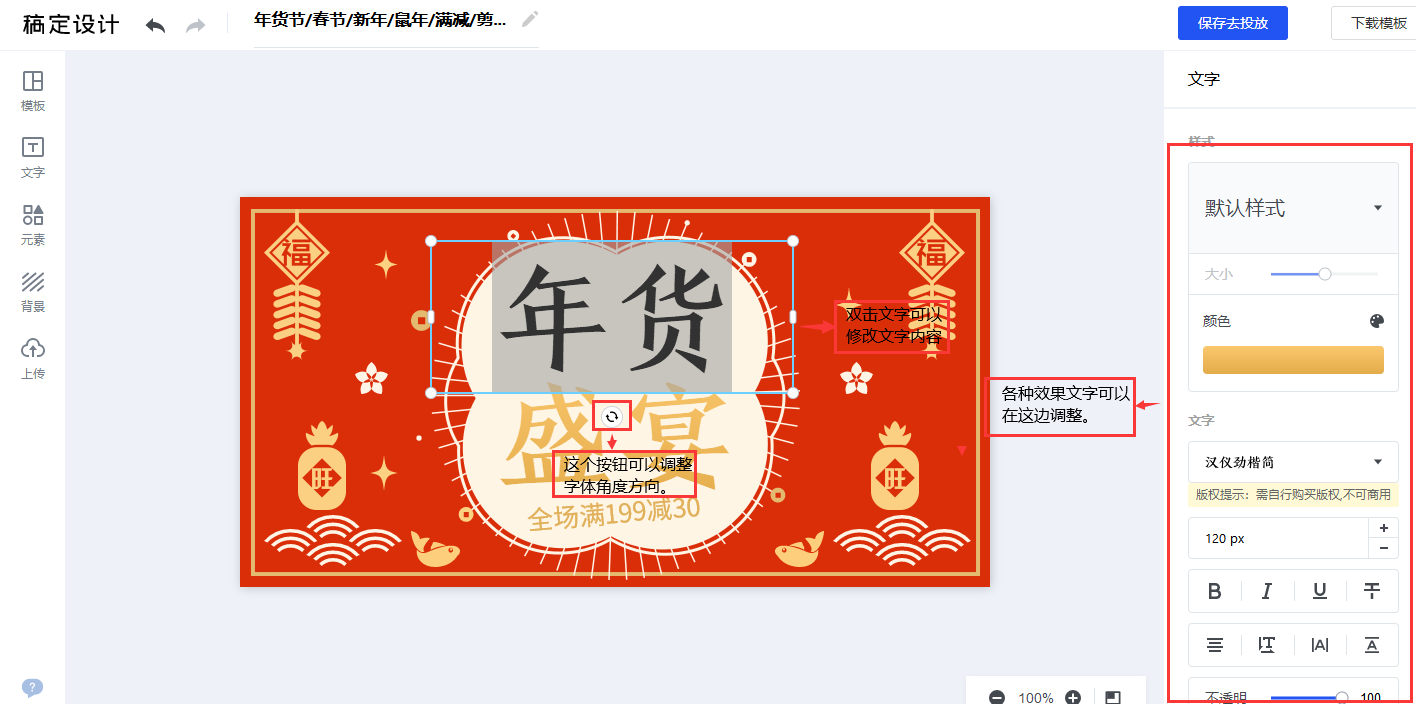Click the rotate handle below the text box
The width and height of the screenshot is (1416, 704).
pos(612,416)
